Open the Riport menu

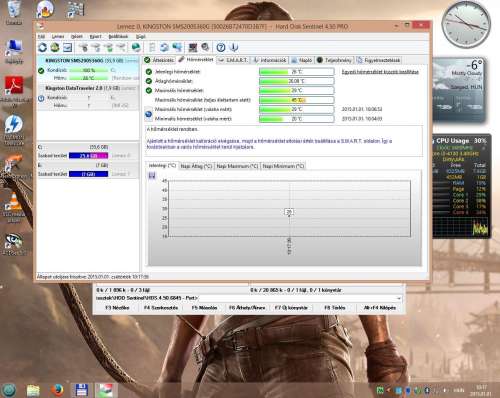[95, 36]
